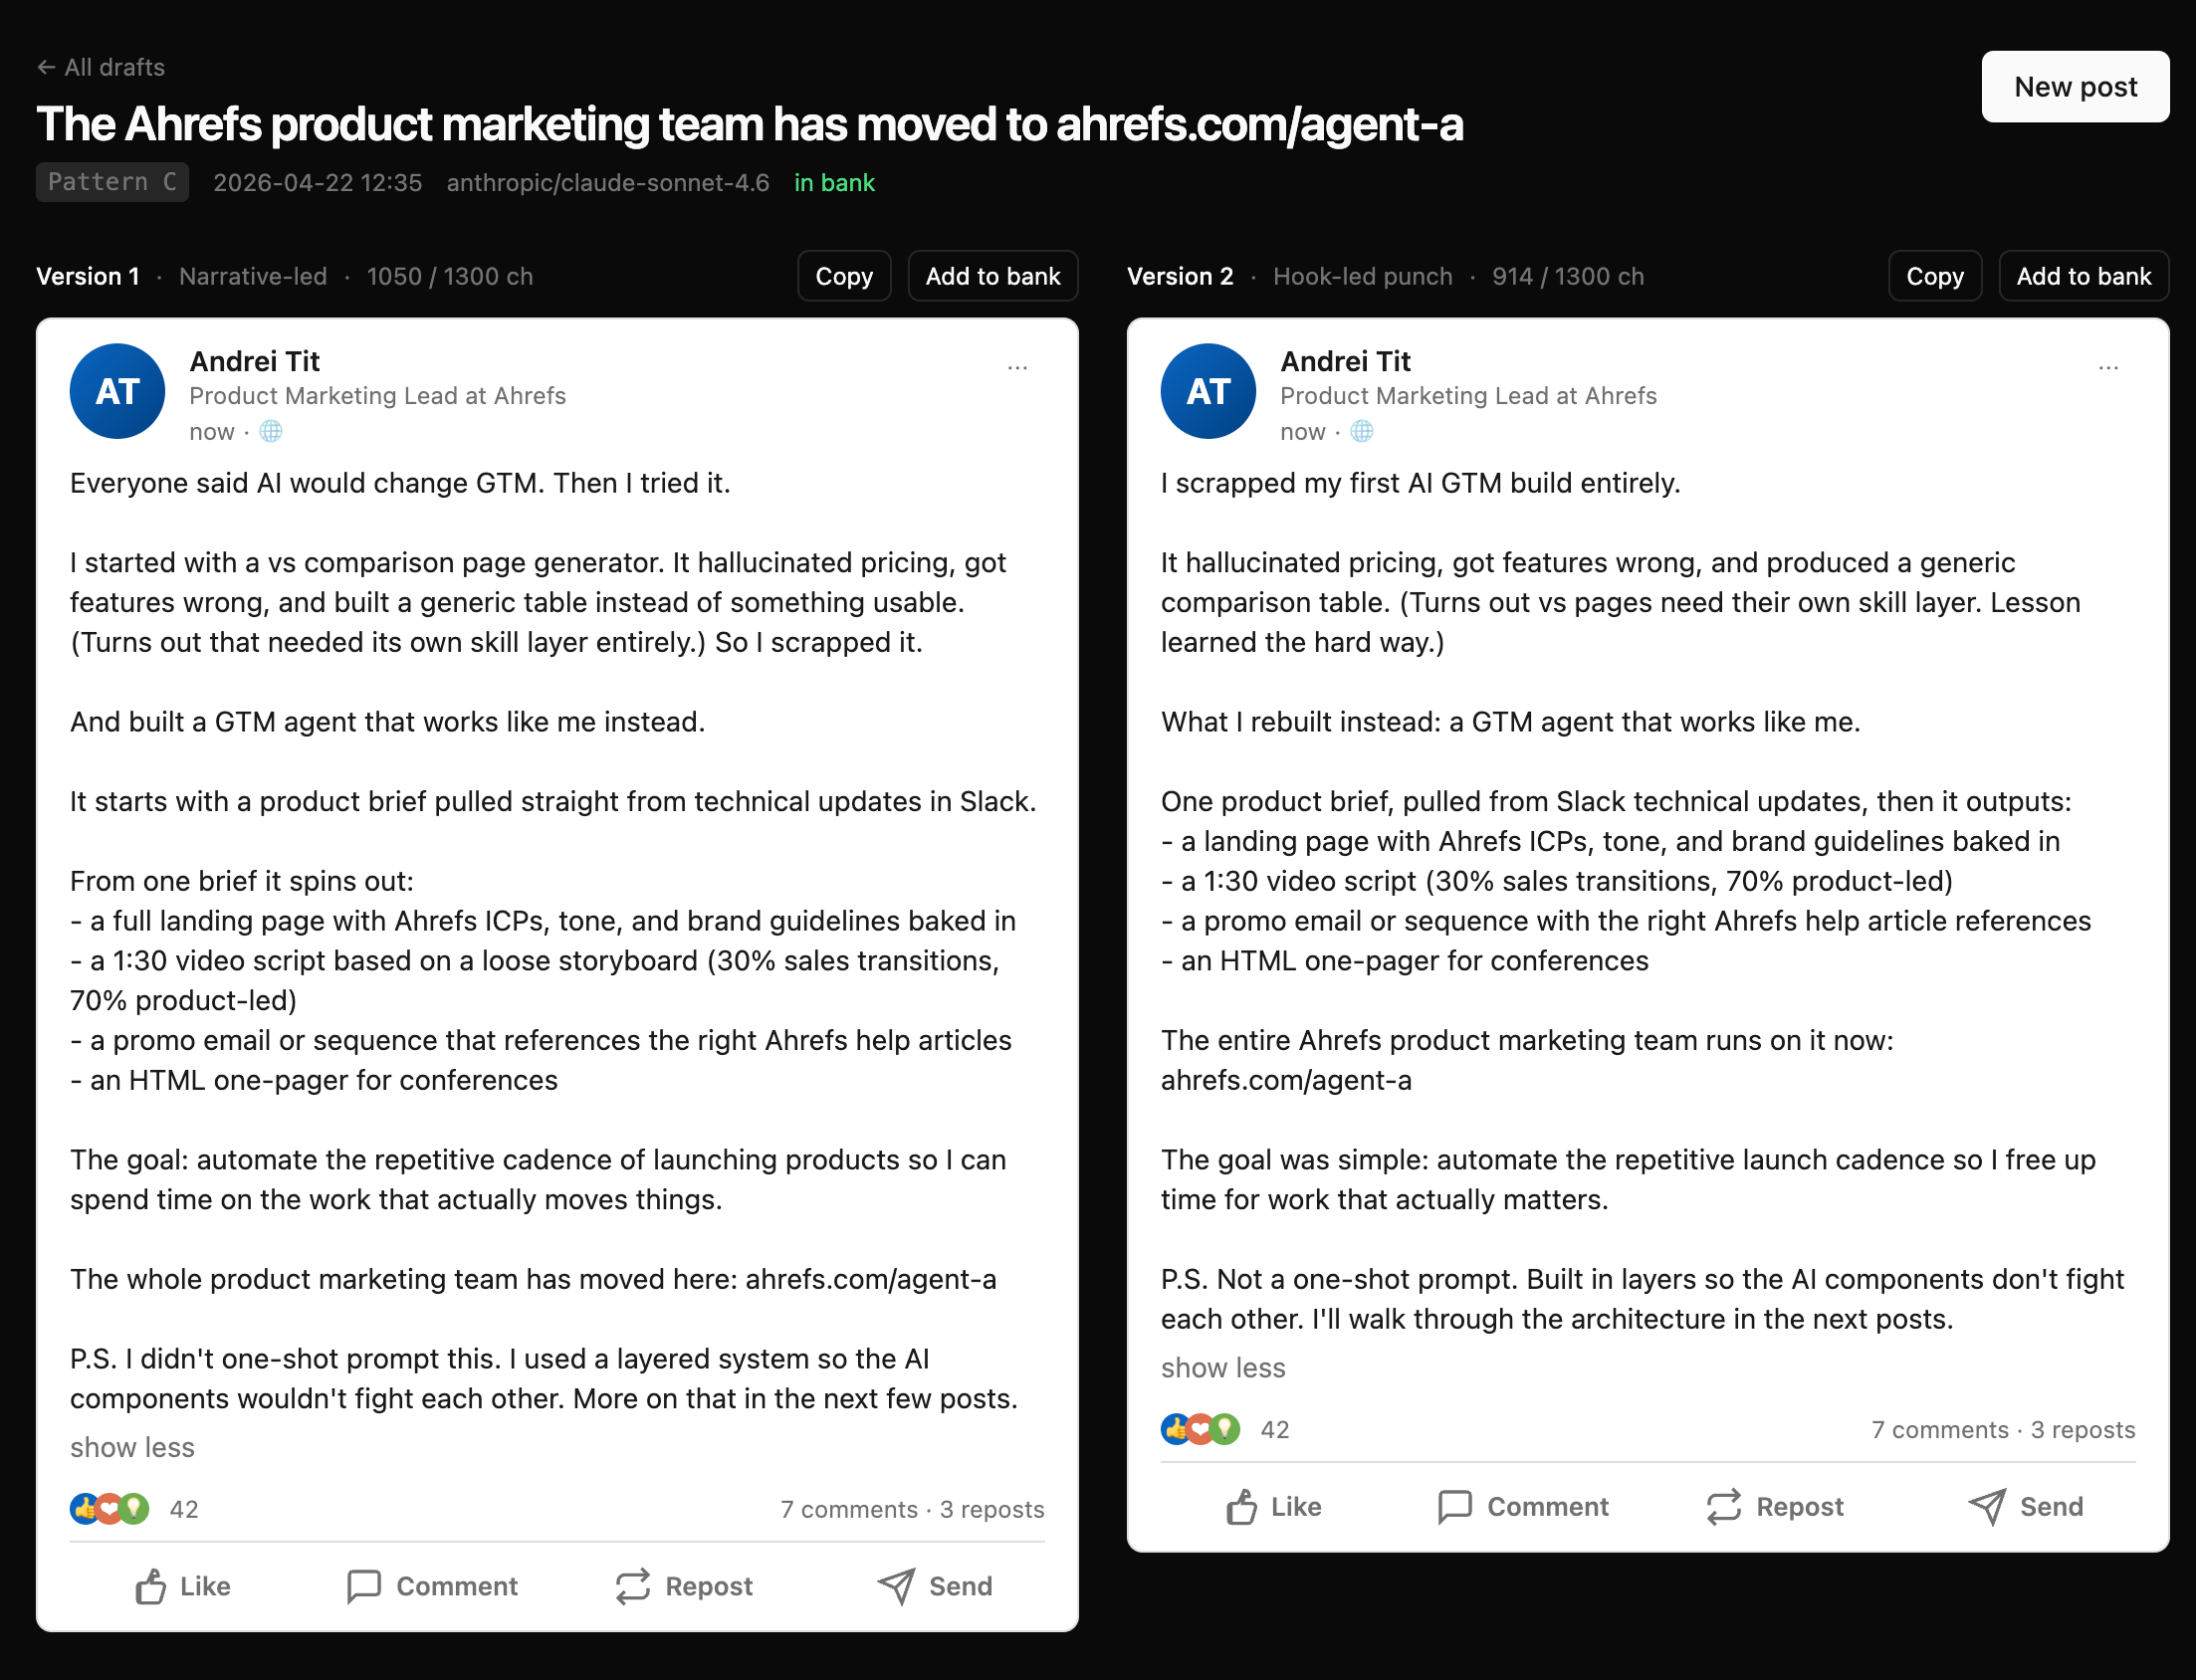Collapse Version 1 post with show less
The height and width of the screenshot is (1680, 2196).
click(132, 1447)
